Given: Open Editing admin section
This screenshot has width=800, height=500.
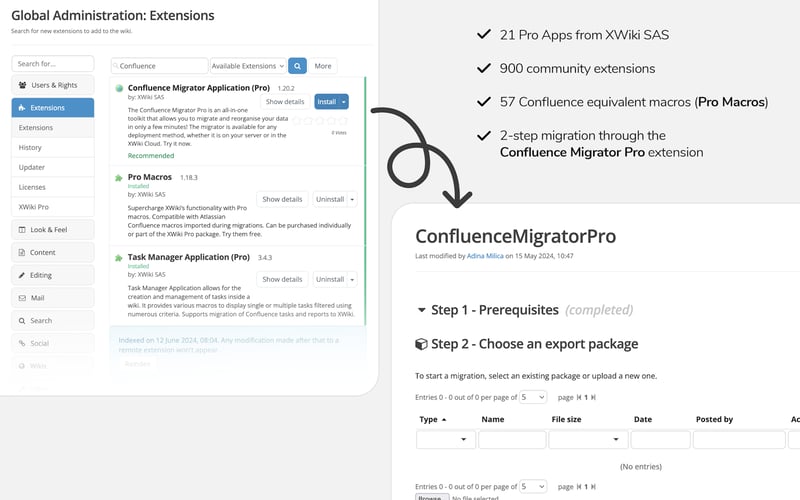Looking at the screenshot, I should point(53,275).
